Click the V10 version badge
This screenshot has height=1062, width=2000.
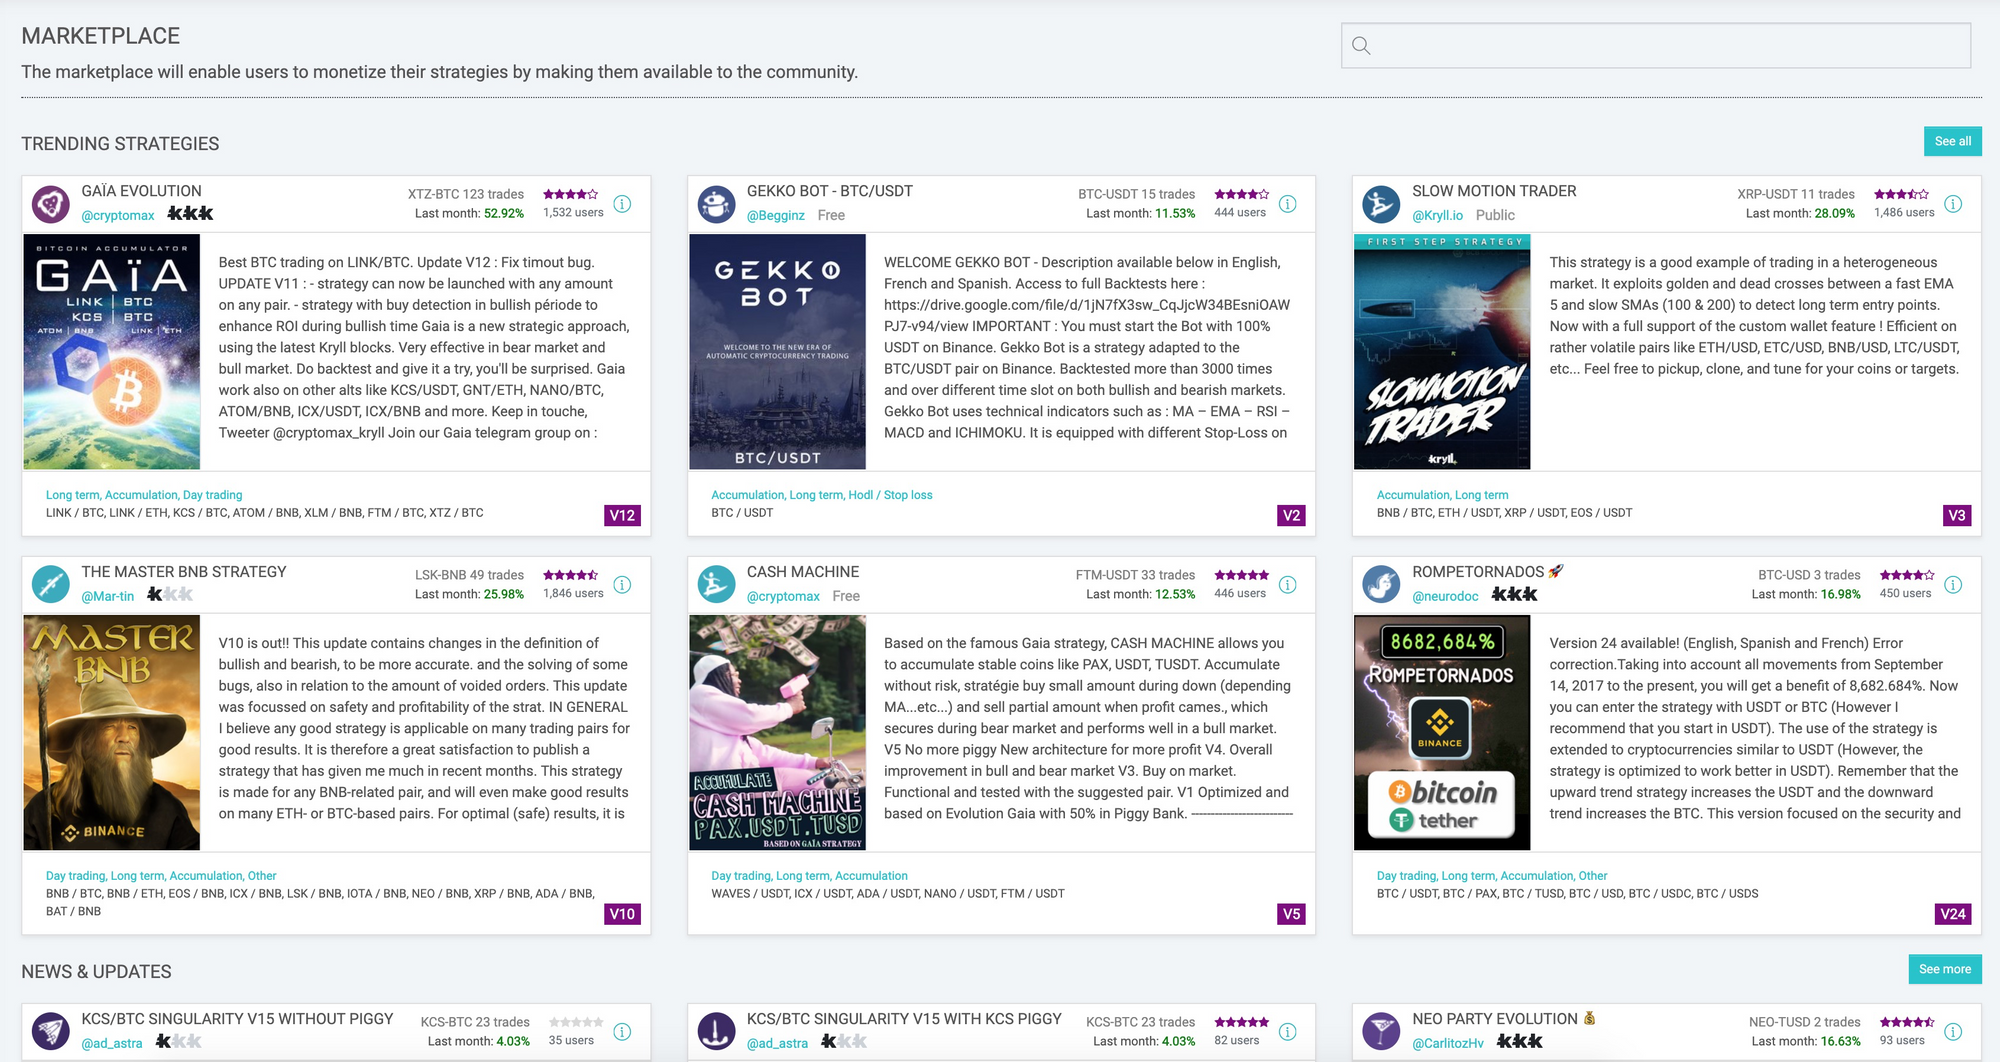pyautogui.click(x=622, y=914)
